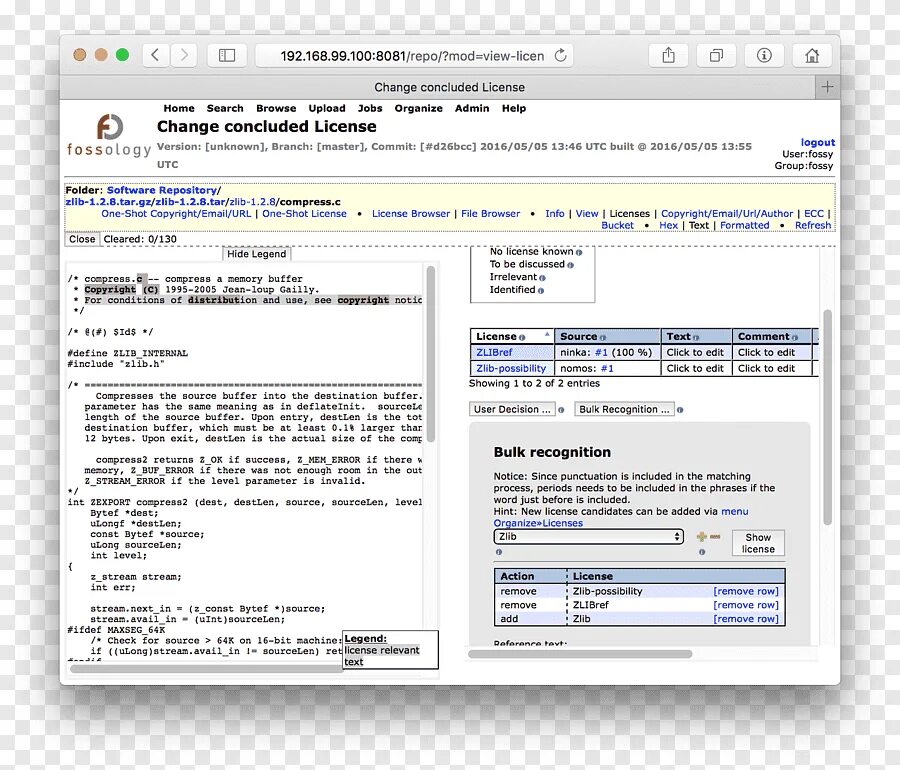
Task: Open the Home menu
Action: tap(179, 108)
